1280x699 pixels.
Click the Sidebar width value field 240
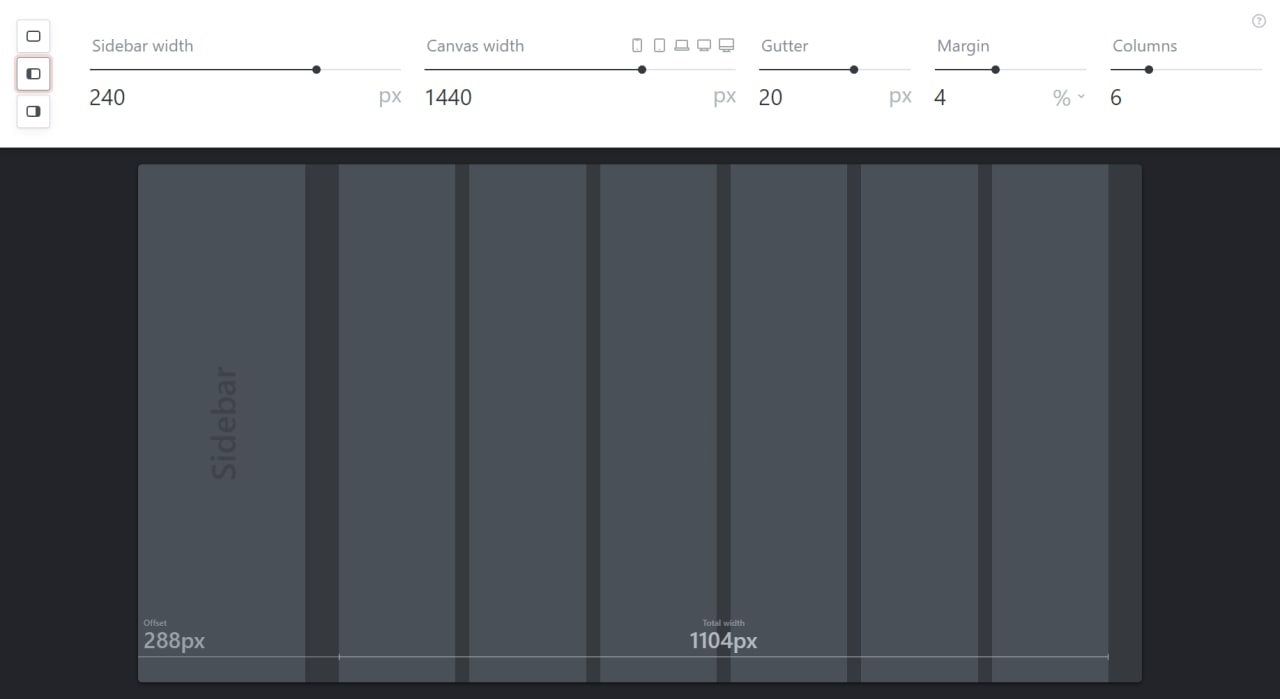click(200, 97)
